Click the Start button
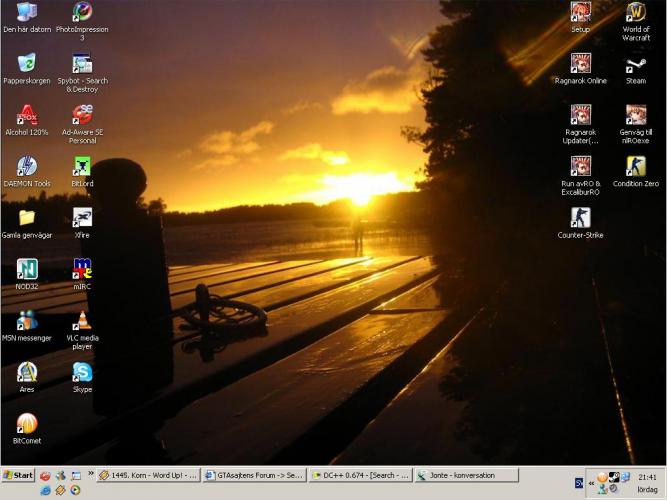This screenshot has width=667, height=500. pyautogui.click(x=18, y=476)
